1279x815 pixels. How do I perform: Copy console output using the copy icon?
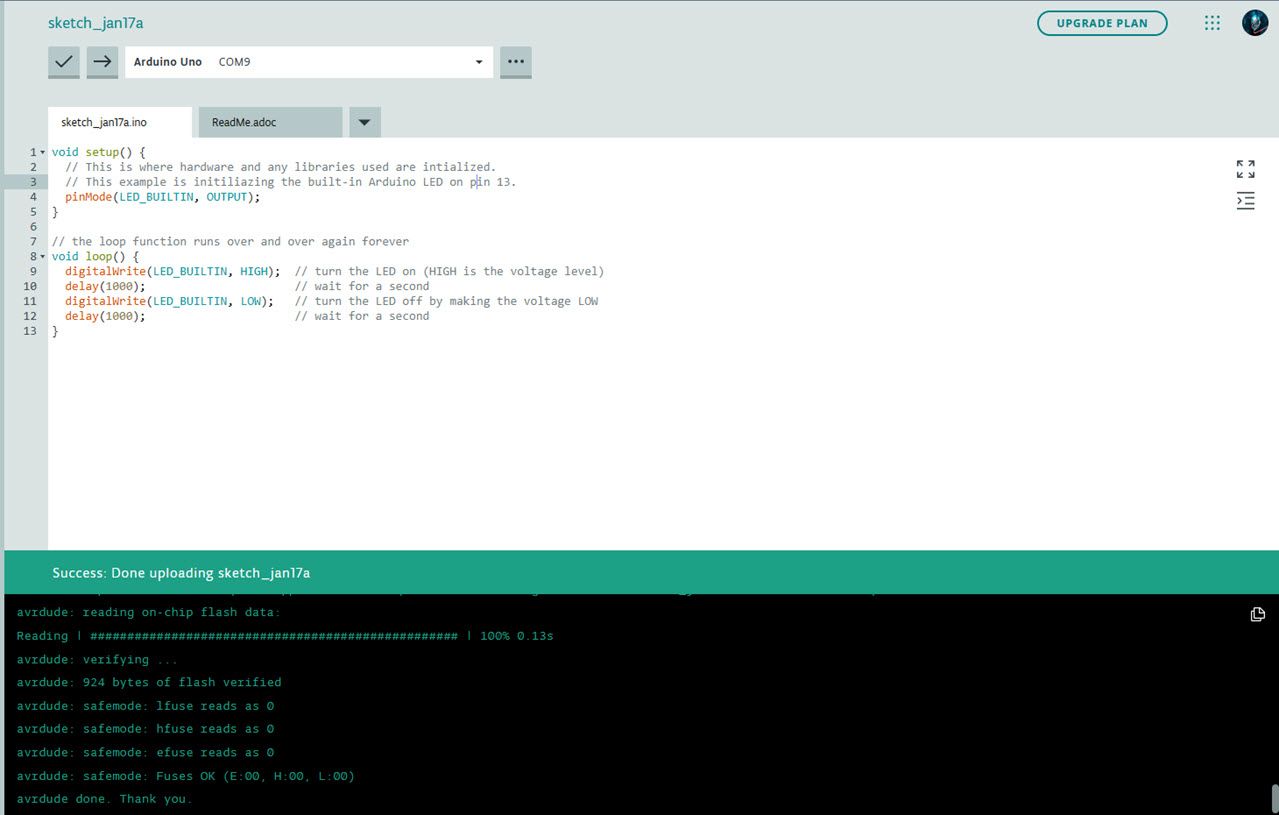(x=1257, y=614)
